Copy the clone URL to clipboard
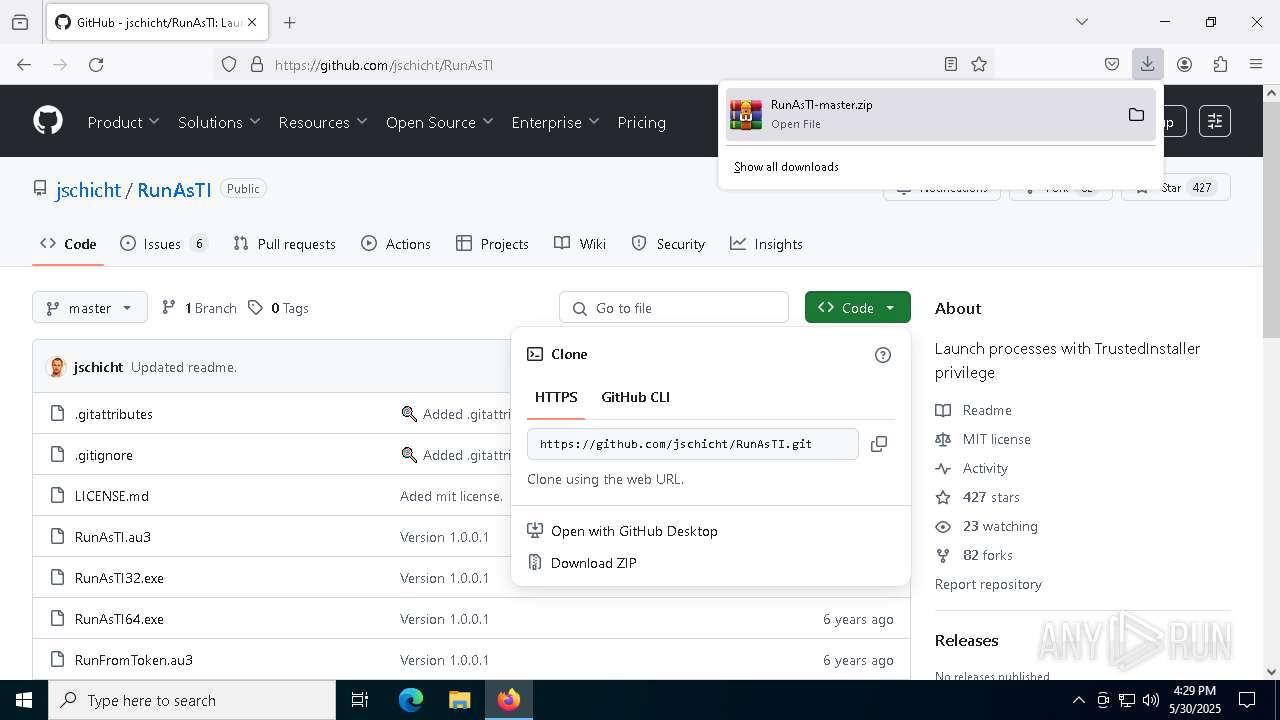This screenshot has width=1280, height=720. pyautogui.click(x=879, y=444)
